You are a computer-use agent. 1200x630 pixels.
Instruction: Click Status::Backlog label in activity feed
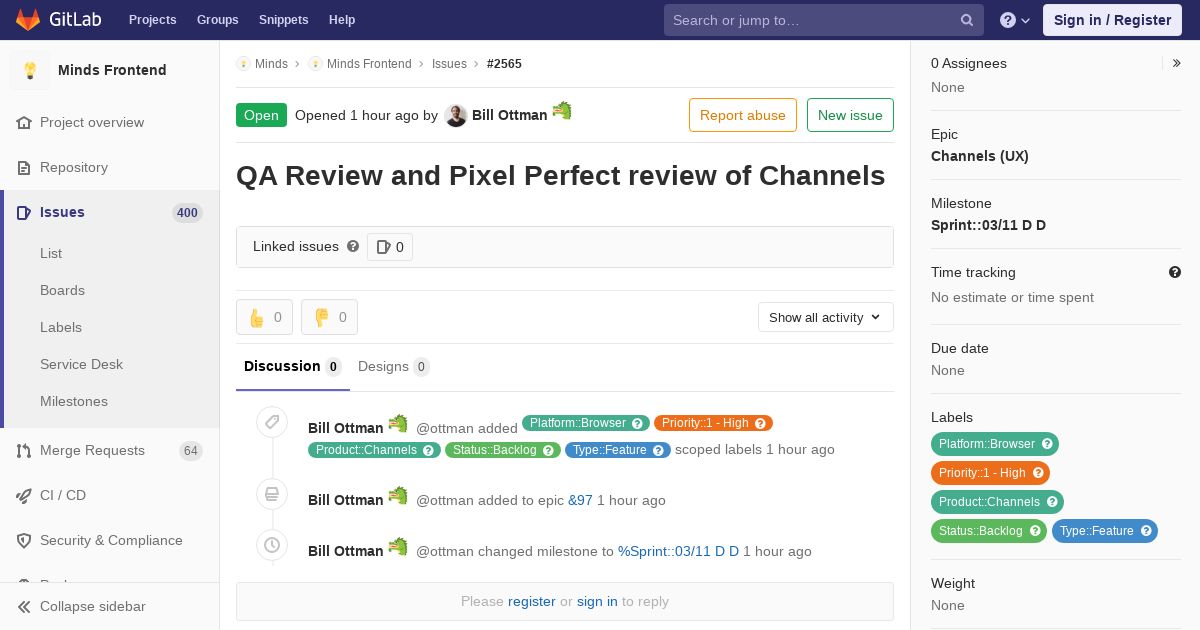tap(495, 450)
